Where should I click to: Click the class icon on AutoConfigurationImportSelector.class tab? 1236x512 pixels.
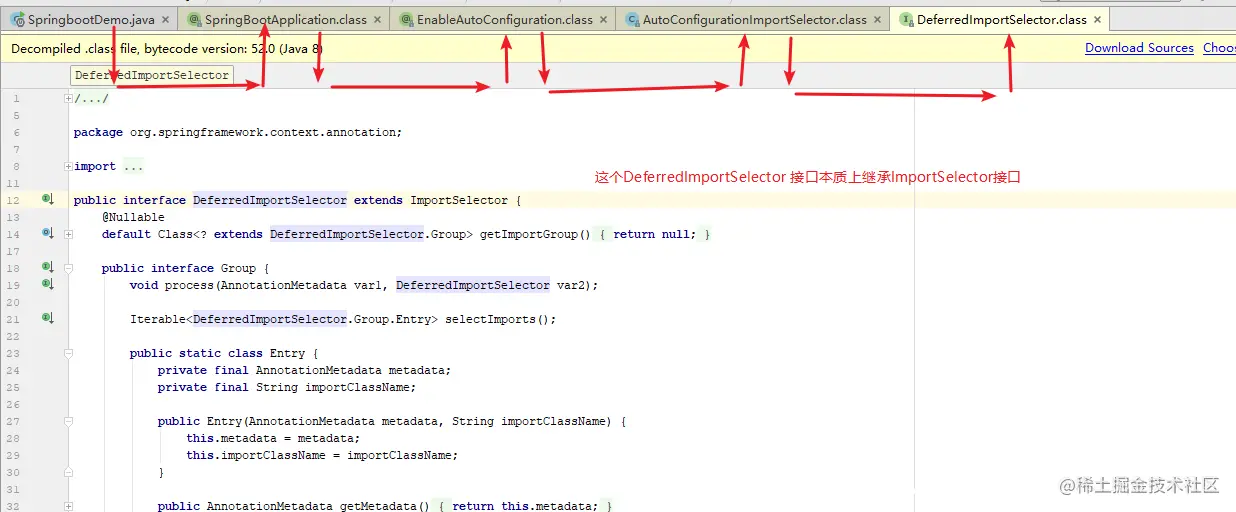(x=632, y=19)
